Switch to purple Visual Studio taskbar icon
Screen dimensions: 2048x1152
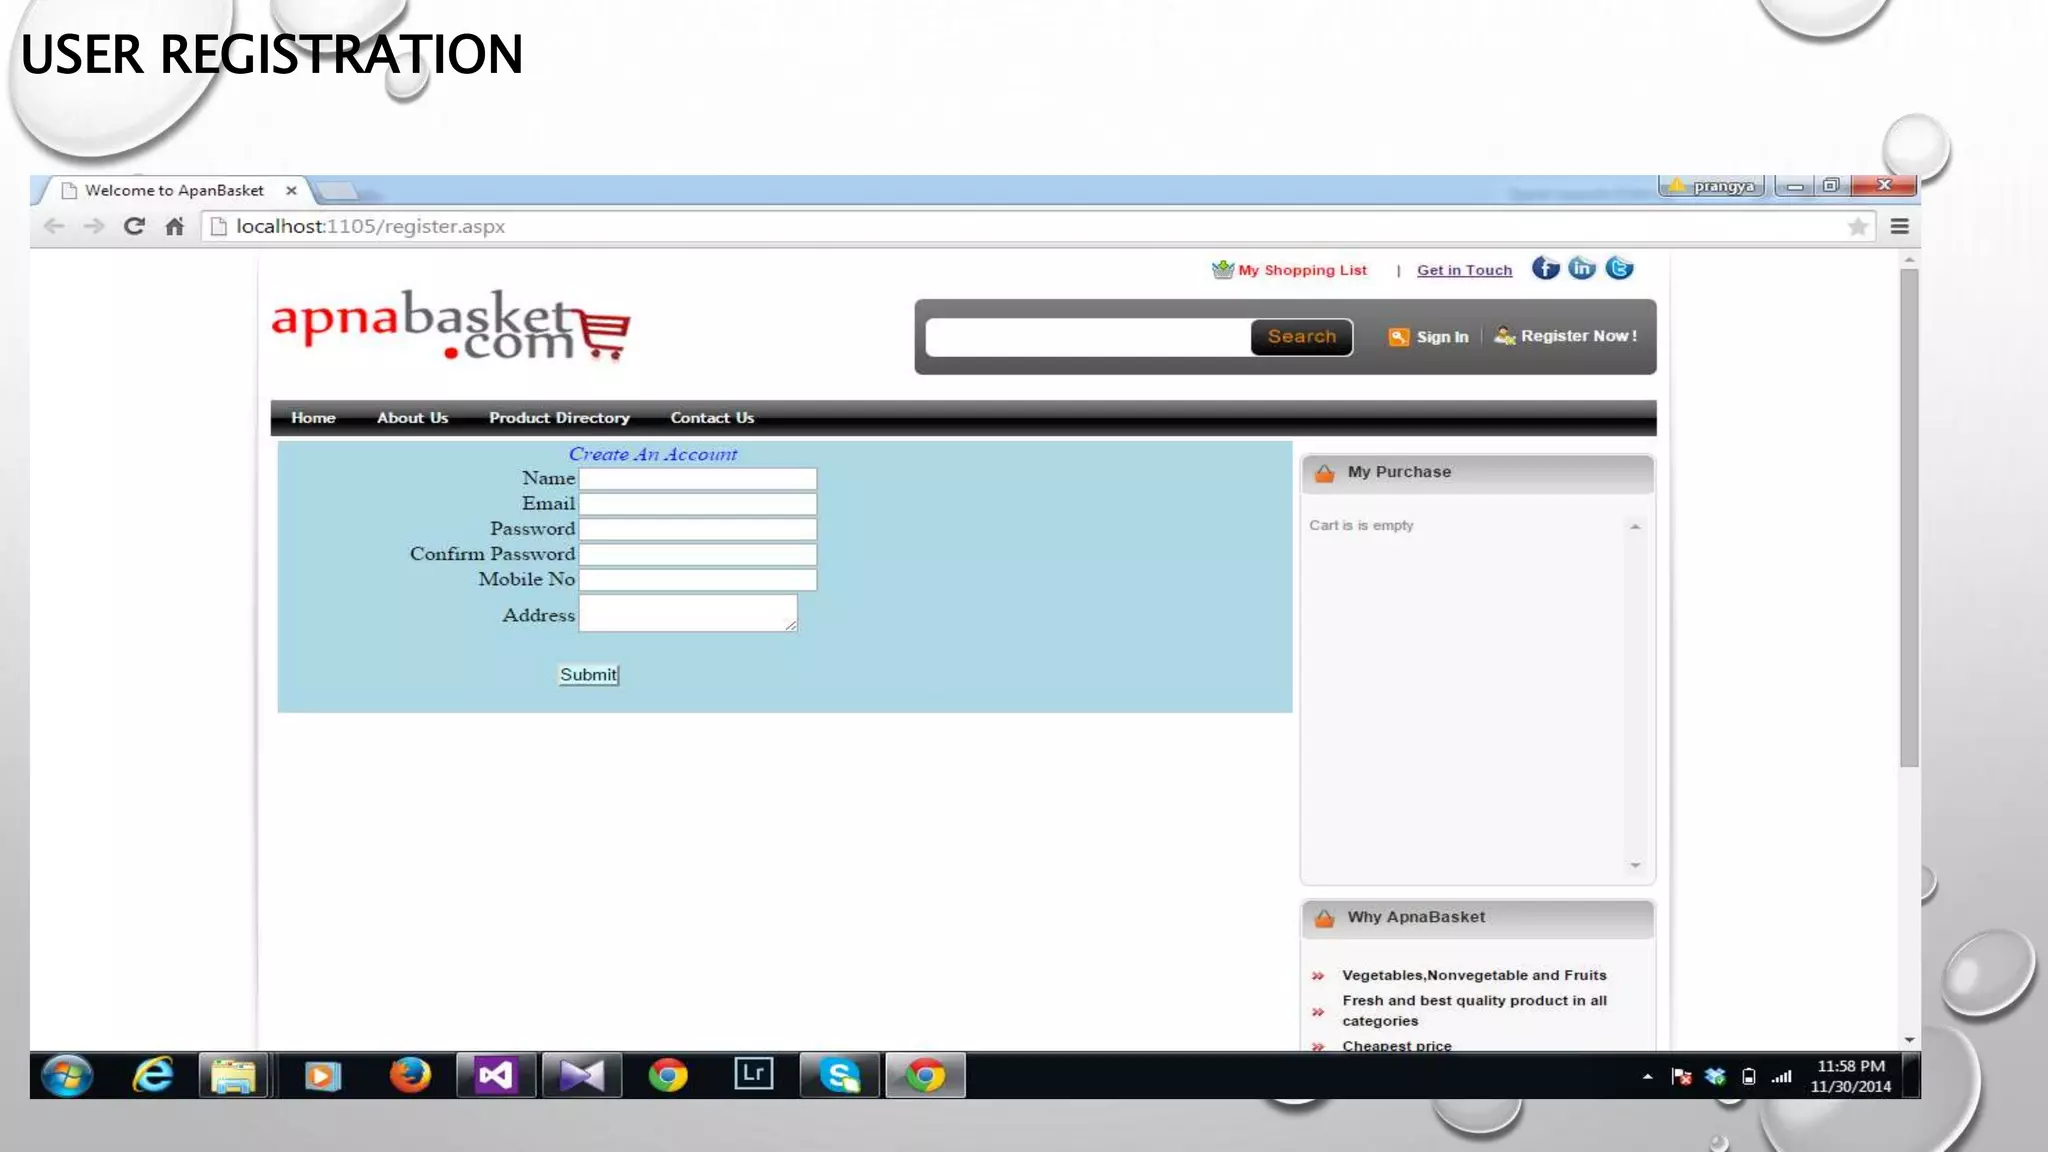[496, 1076]
